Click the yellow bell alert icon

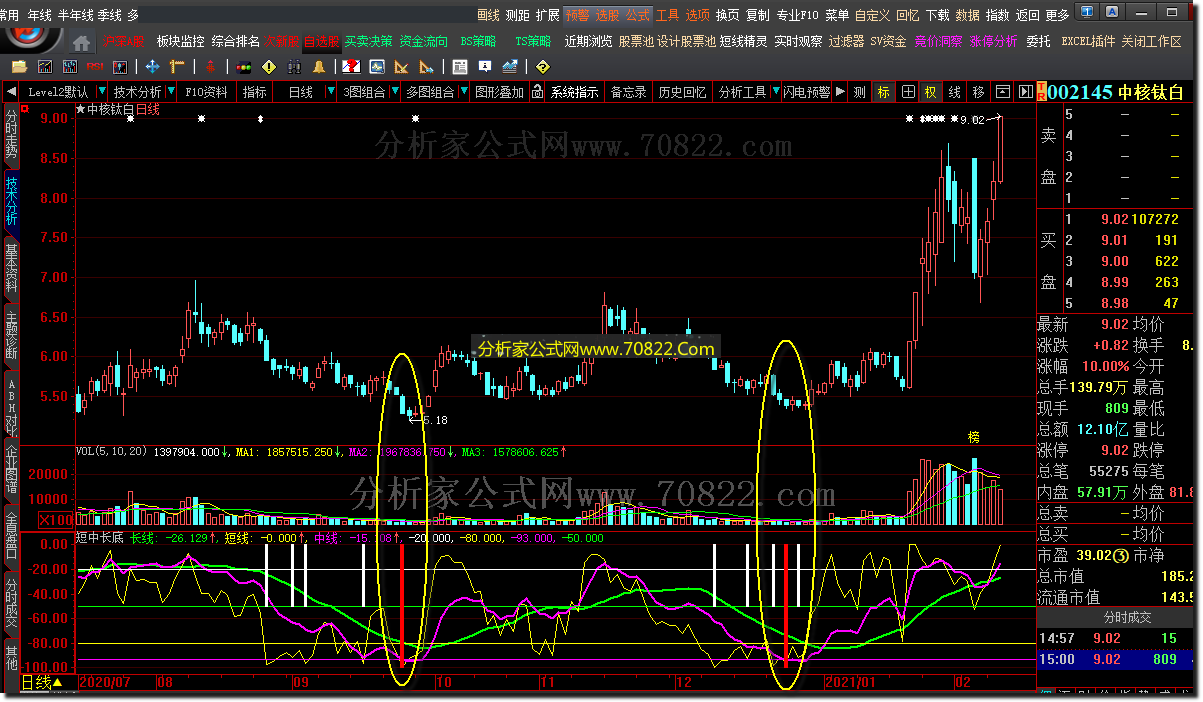tap(319, 66)
